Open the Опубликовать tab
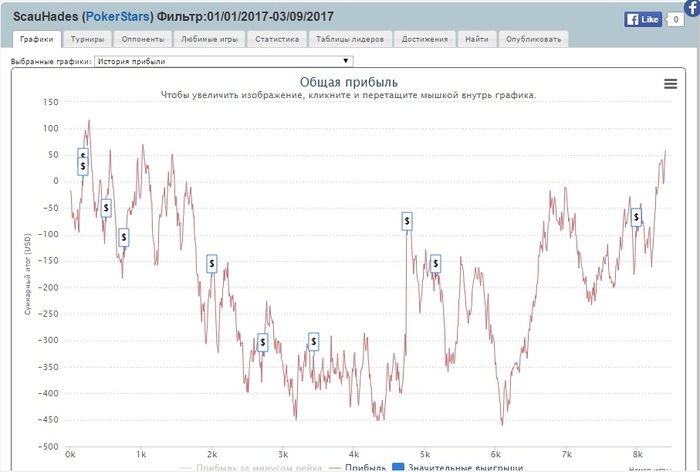Image resolution: width=700 pixels, height=472 pixels. 533,39
